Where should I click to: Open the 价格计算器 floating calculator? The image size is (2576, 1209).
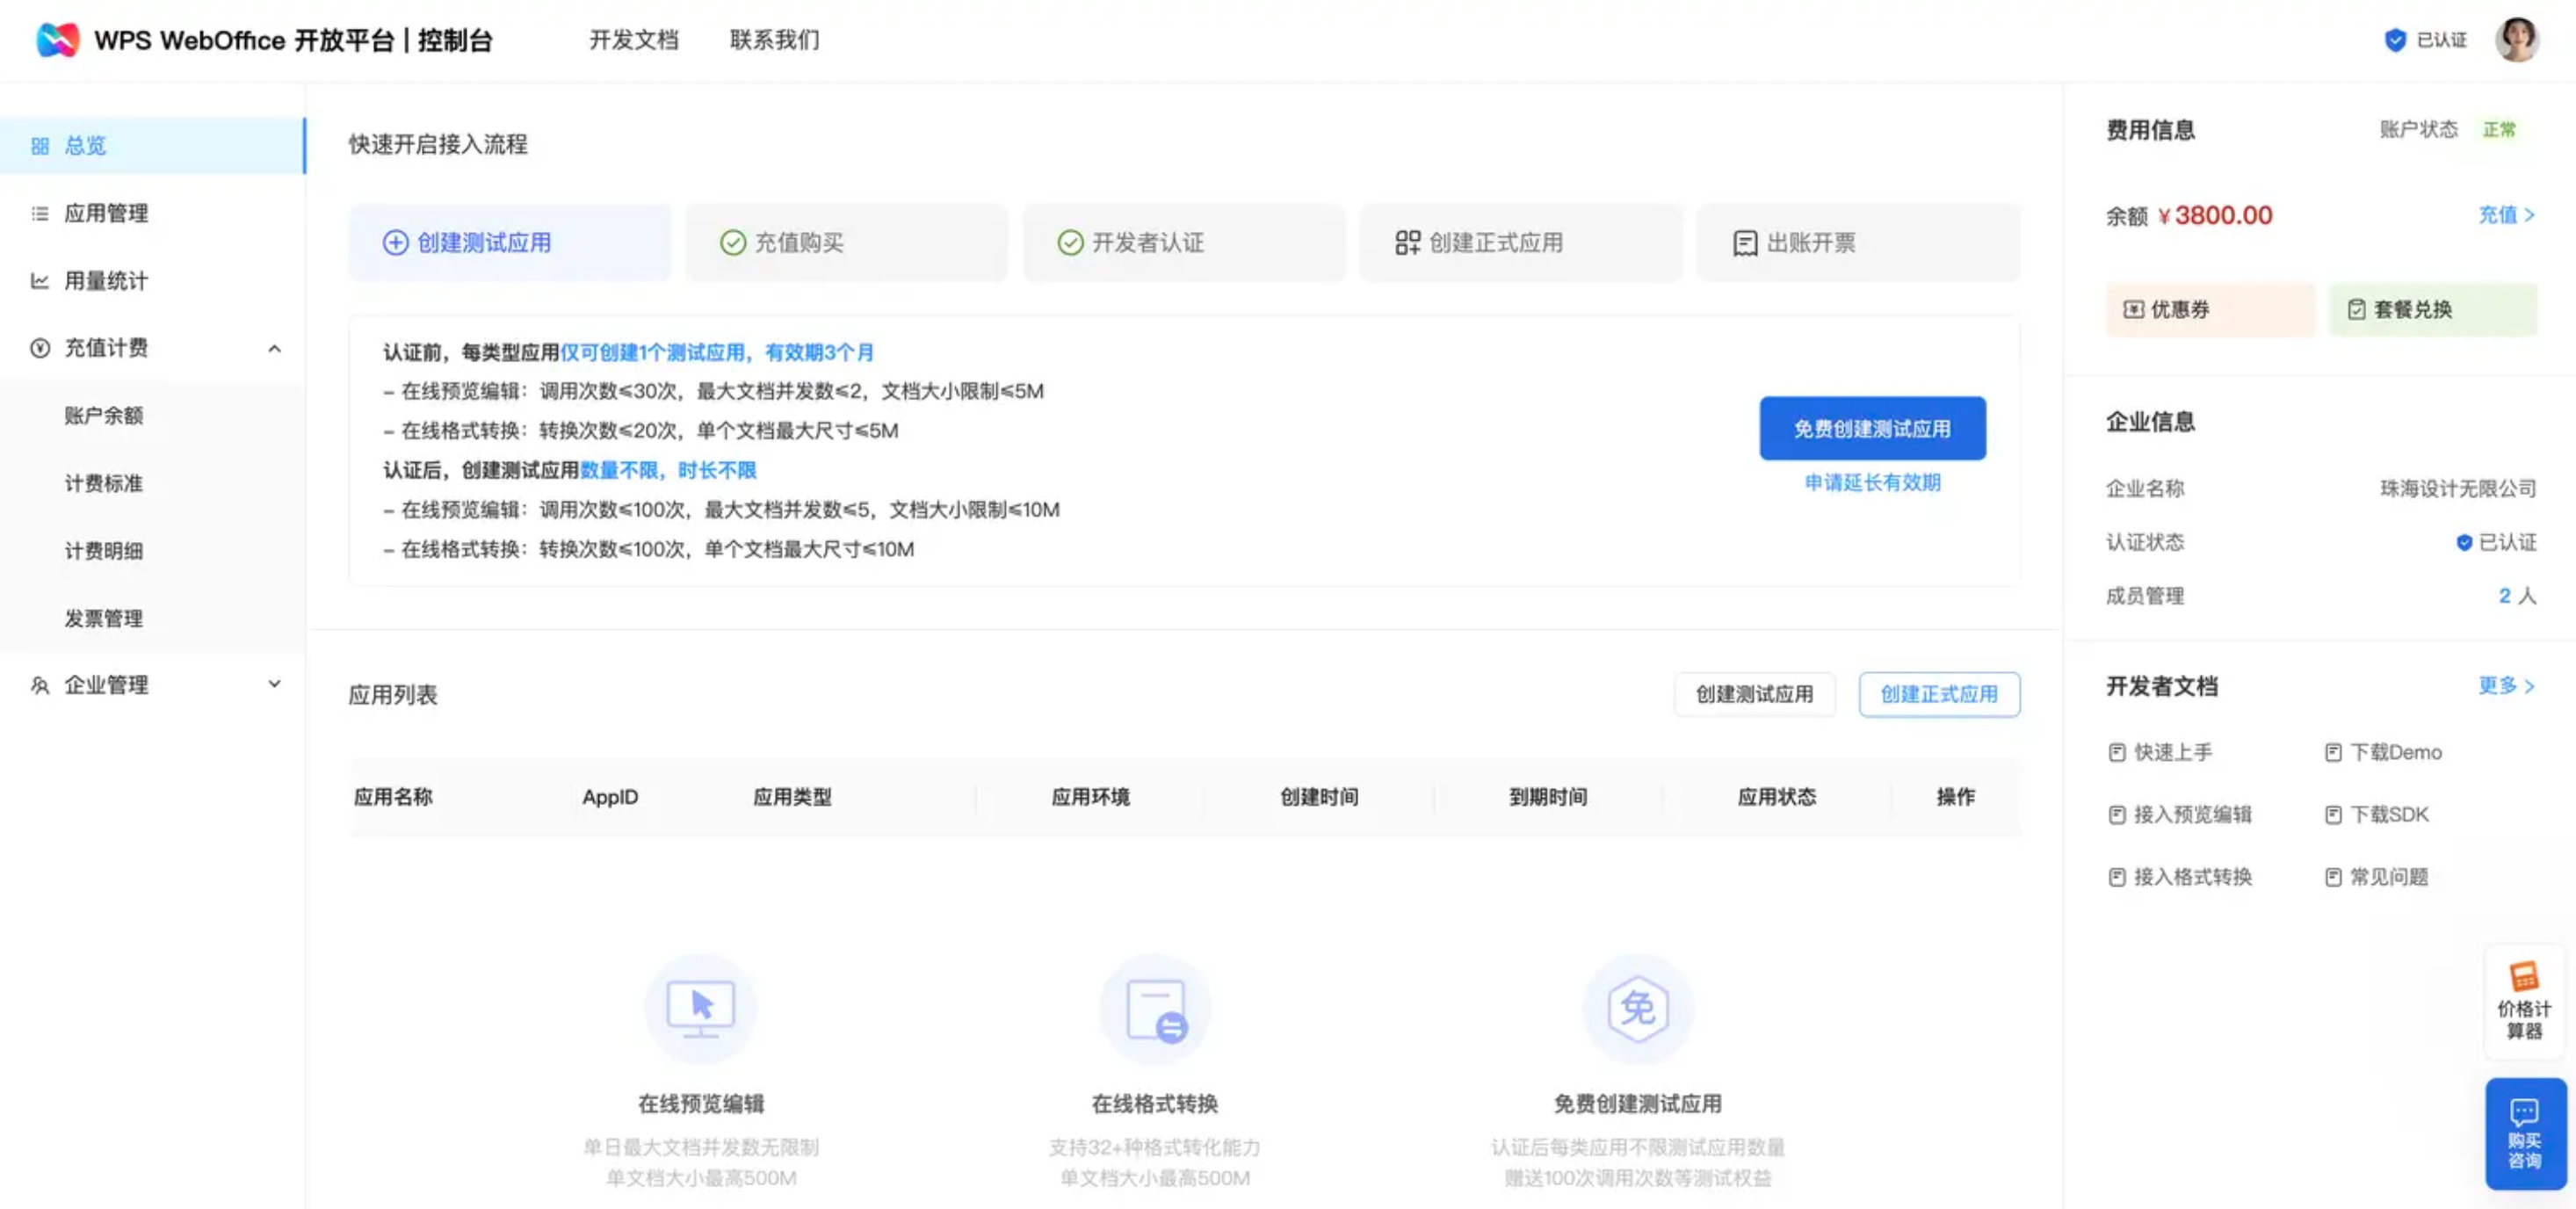(x=2523, y=1000)
